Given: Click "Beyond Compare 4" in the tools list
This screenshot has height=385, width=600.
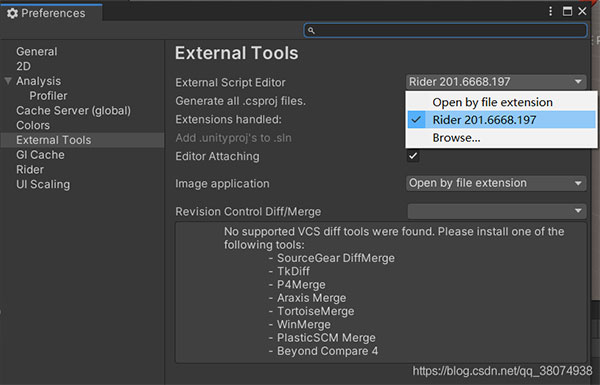Looking at the screenshot, I should click(328, 351).
